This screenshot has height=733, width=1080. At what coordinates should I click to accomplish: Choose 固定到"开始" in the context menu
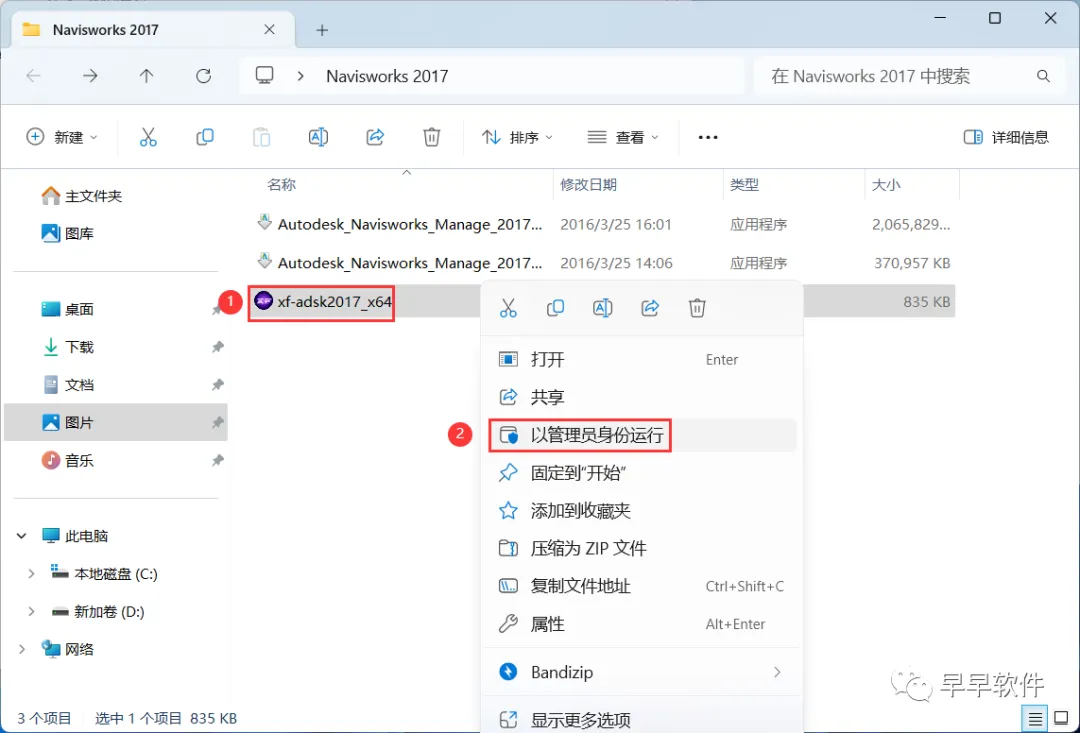coord(642,473)
